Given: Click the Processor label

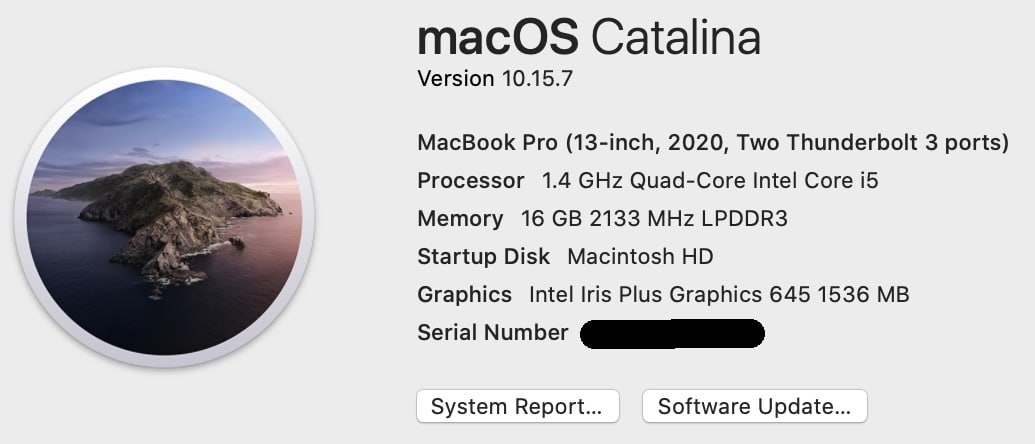Looking at the screenshot, I should point(471,180).
